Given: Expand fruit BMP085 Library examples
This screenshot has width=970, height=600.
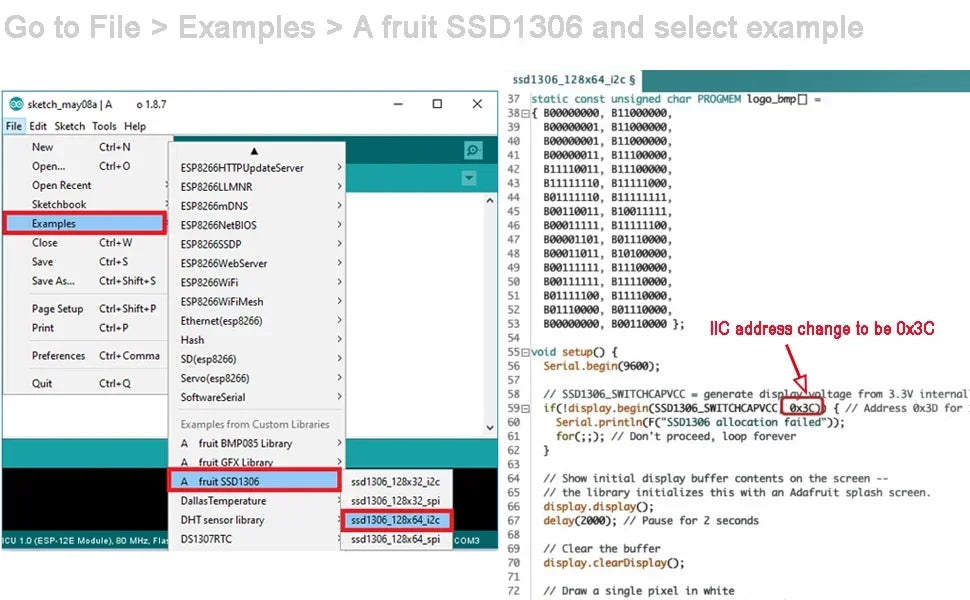Looking at the screenshot, I should (257, 444).
